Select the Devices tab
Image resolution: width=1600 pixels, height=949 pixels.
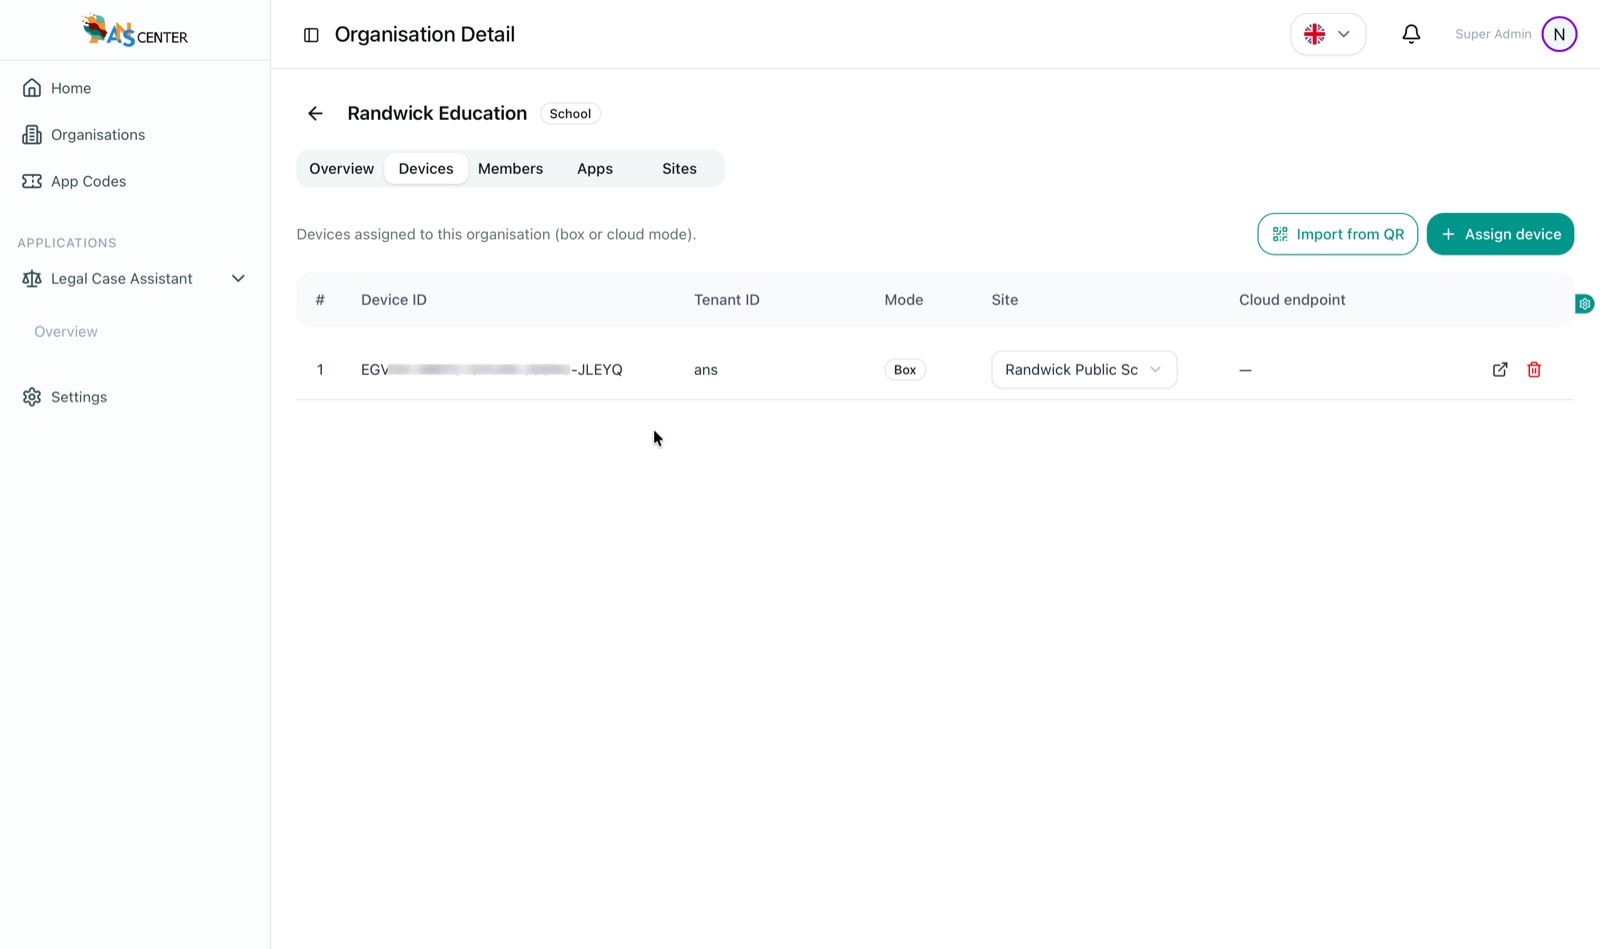tap(426, 169)
